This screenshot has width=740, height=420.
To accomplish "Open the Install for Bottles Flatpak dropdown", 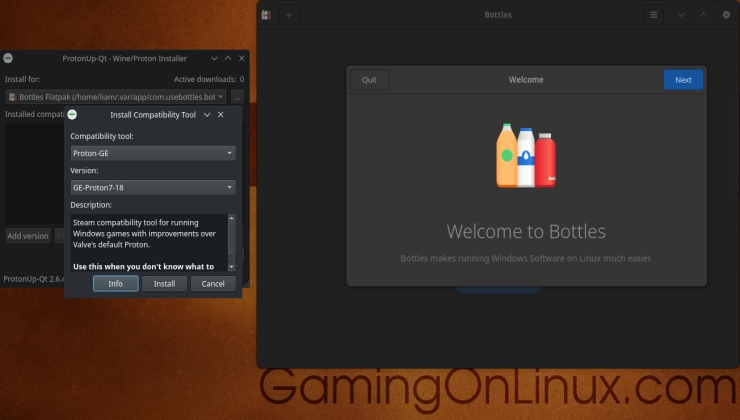I will [116, 97].
